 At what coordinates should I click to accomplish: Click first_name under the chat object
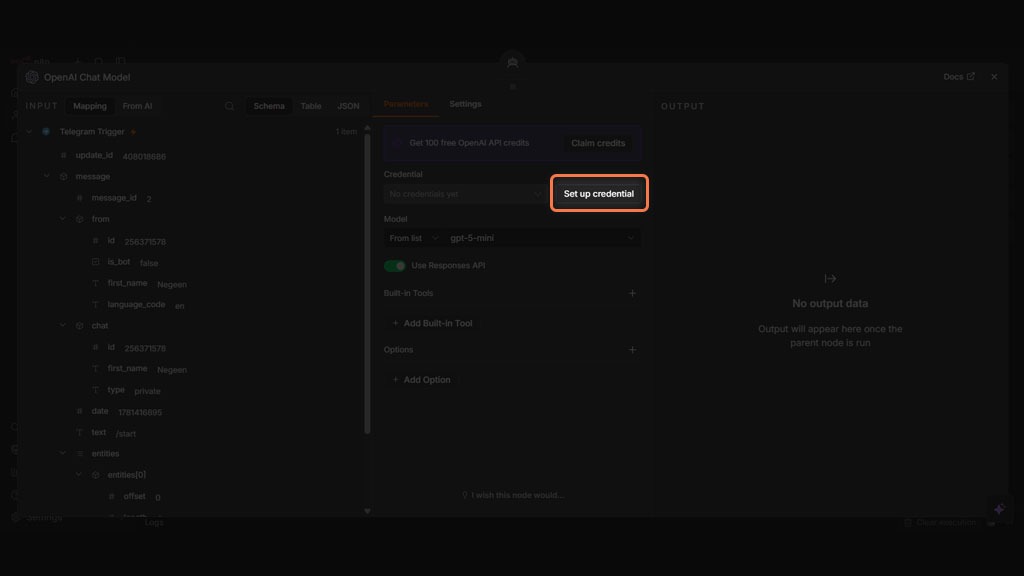[127, 368]
